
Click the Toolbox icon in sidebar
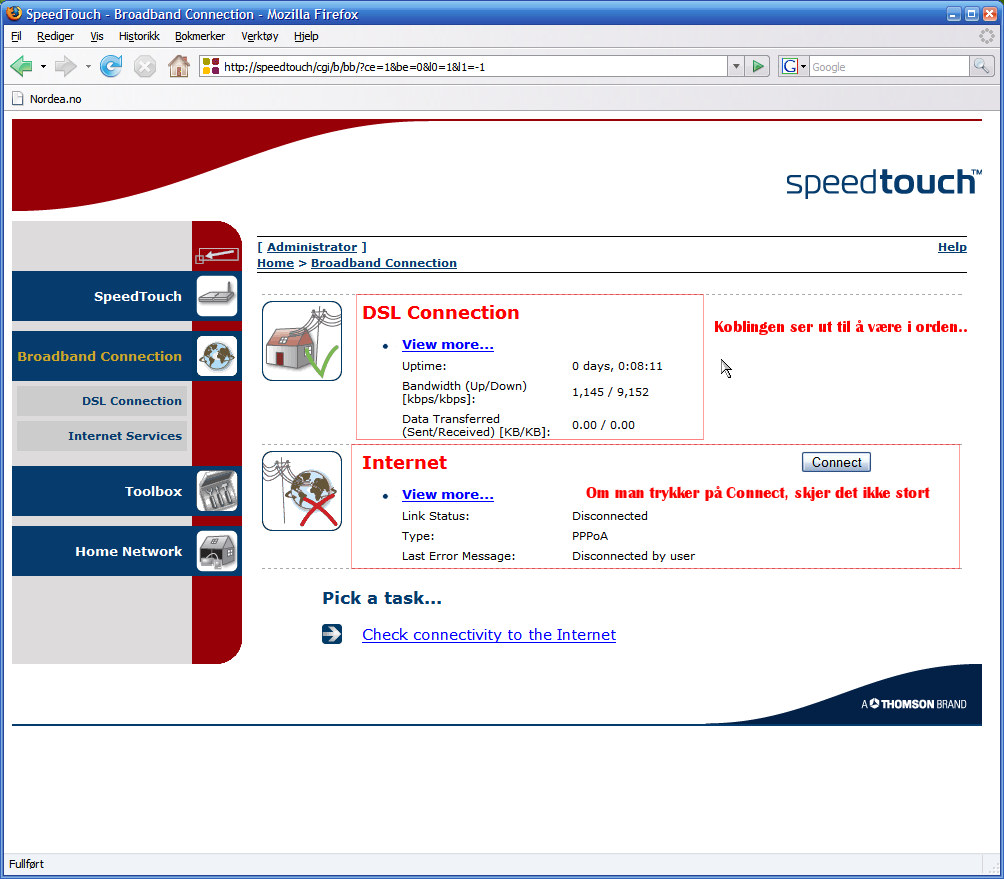tap(217, 491)
